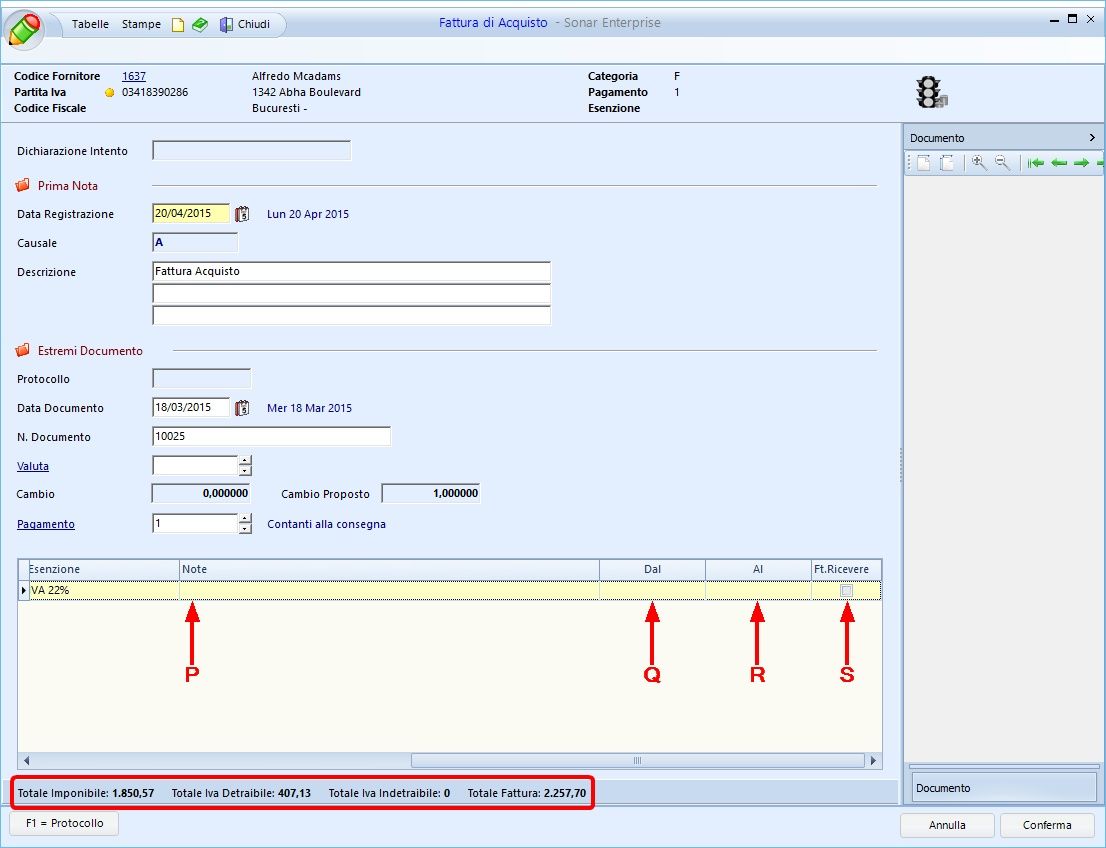Click the N. Documento input field
The height and width of the screenshot is (848, 1106).
[271, 437]
